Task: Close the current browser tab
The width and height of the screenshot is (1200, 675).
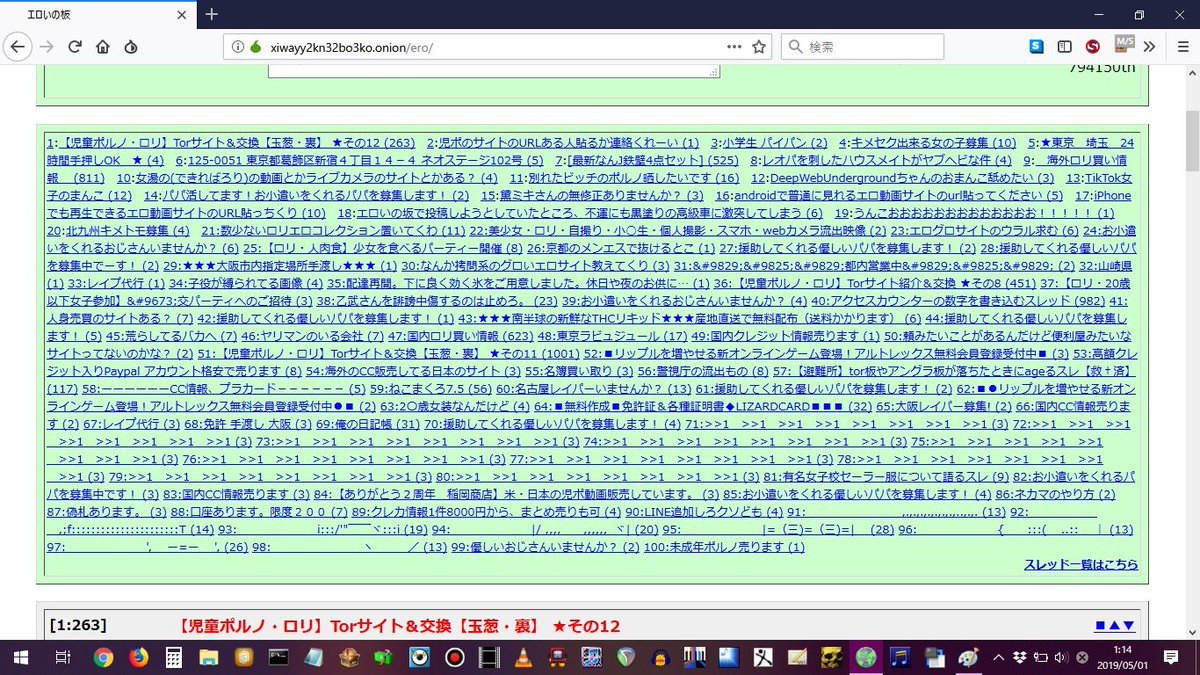Action: tap(182, 14)
